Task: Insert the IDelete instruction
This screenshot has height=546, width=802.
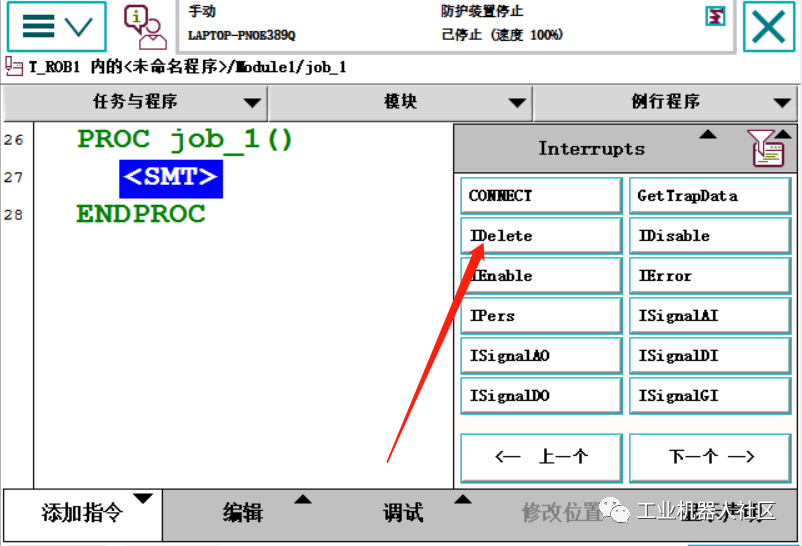Action: tap(542, 236)
